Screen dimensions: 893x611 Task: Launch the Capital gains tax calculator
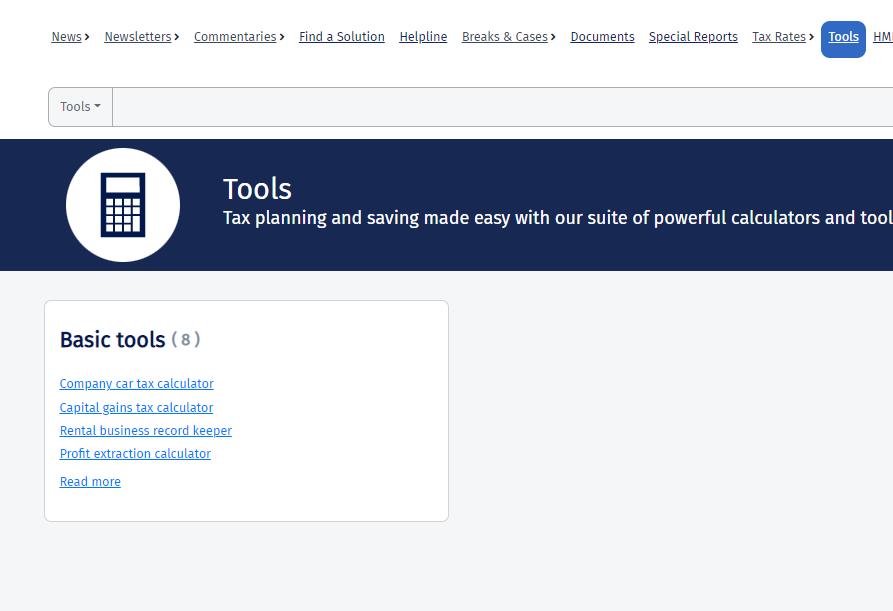(x=136, y=408)
